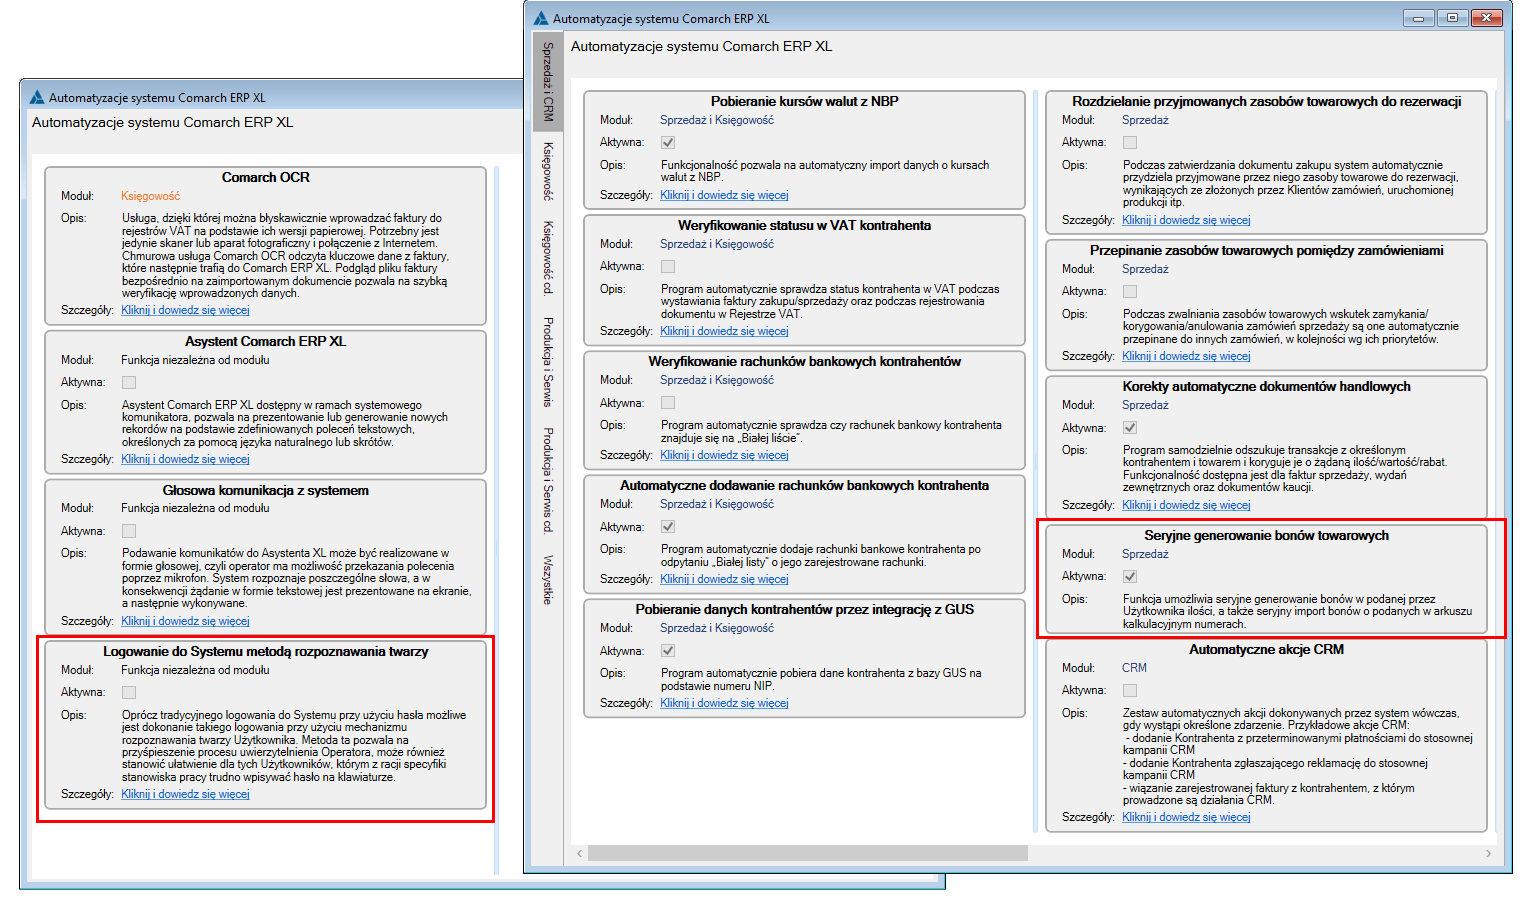This screenshot has width=1538, height=907.
Task: Maximize the right Automatyzacje window
Action: [x=1452, y=17]
